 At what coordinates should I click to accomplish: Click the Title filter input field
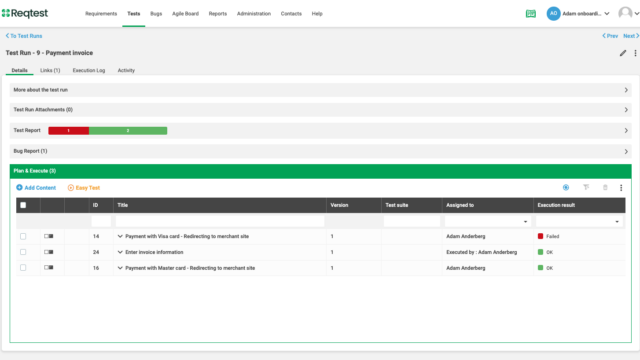[220, 222]
